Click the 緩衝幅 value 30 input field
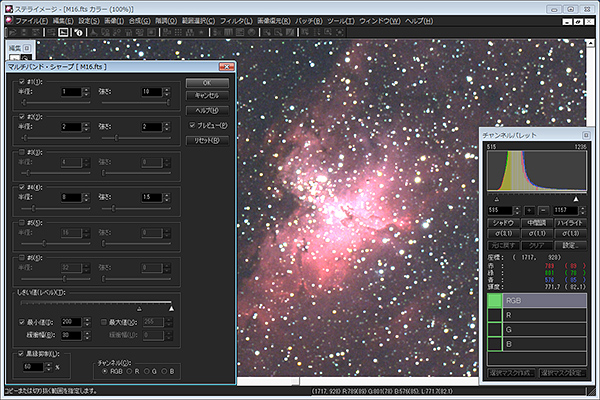The height and width of the screenshot is (400, 600). 72,335
